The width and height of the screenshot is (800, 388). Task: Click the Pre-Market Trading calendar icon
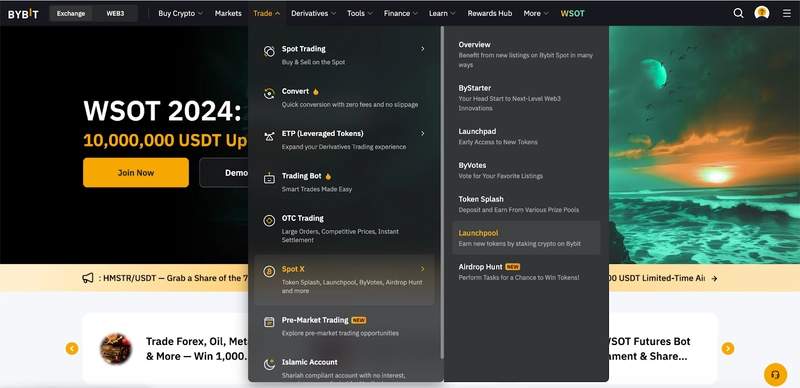269,322
